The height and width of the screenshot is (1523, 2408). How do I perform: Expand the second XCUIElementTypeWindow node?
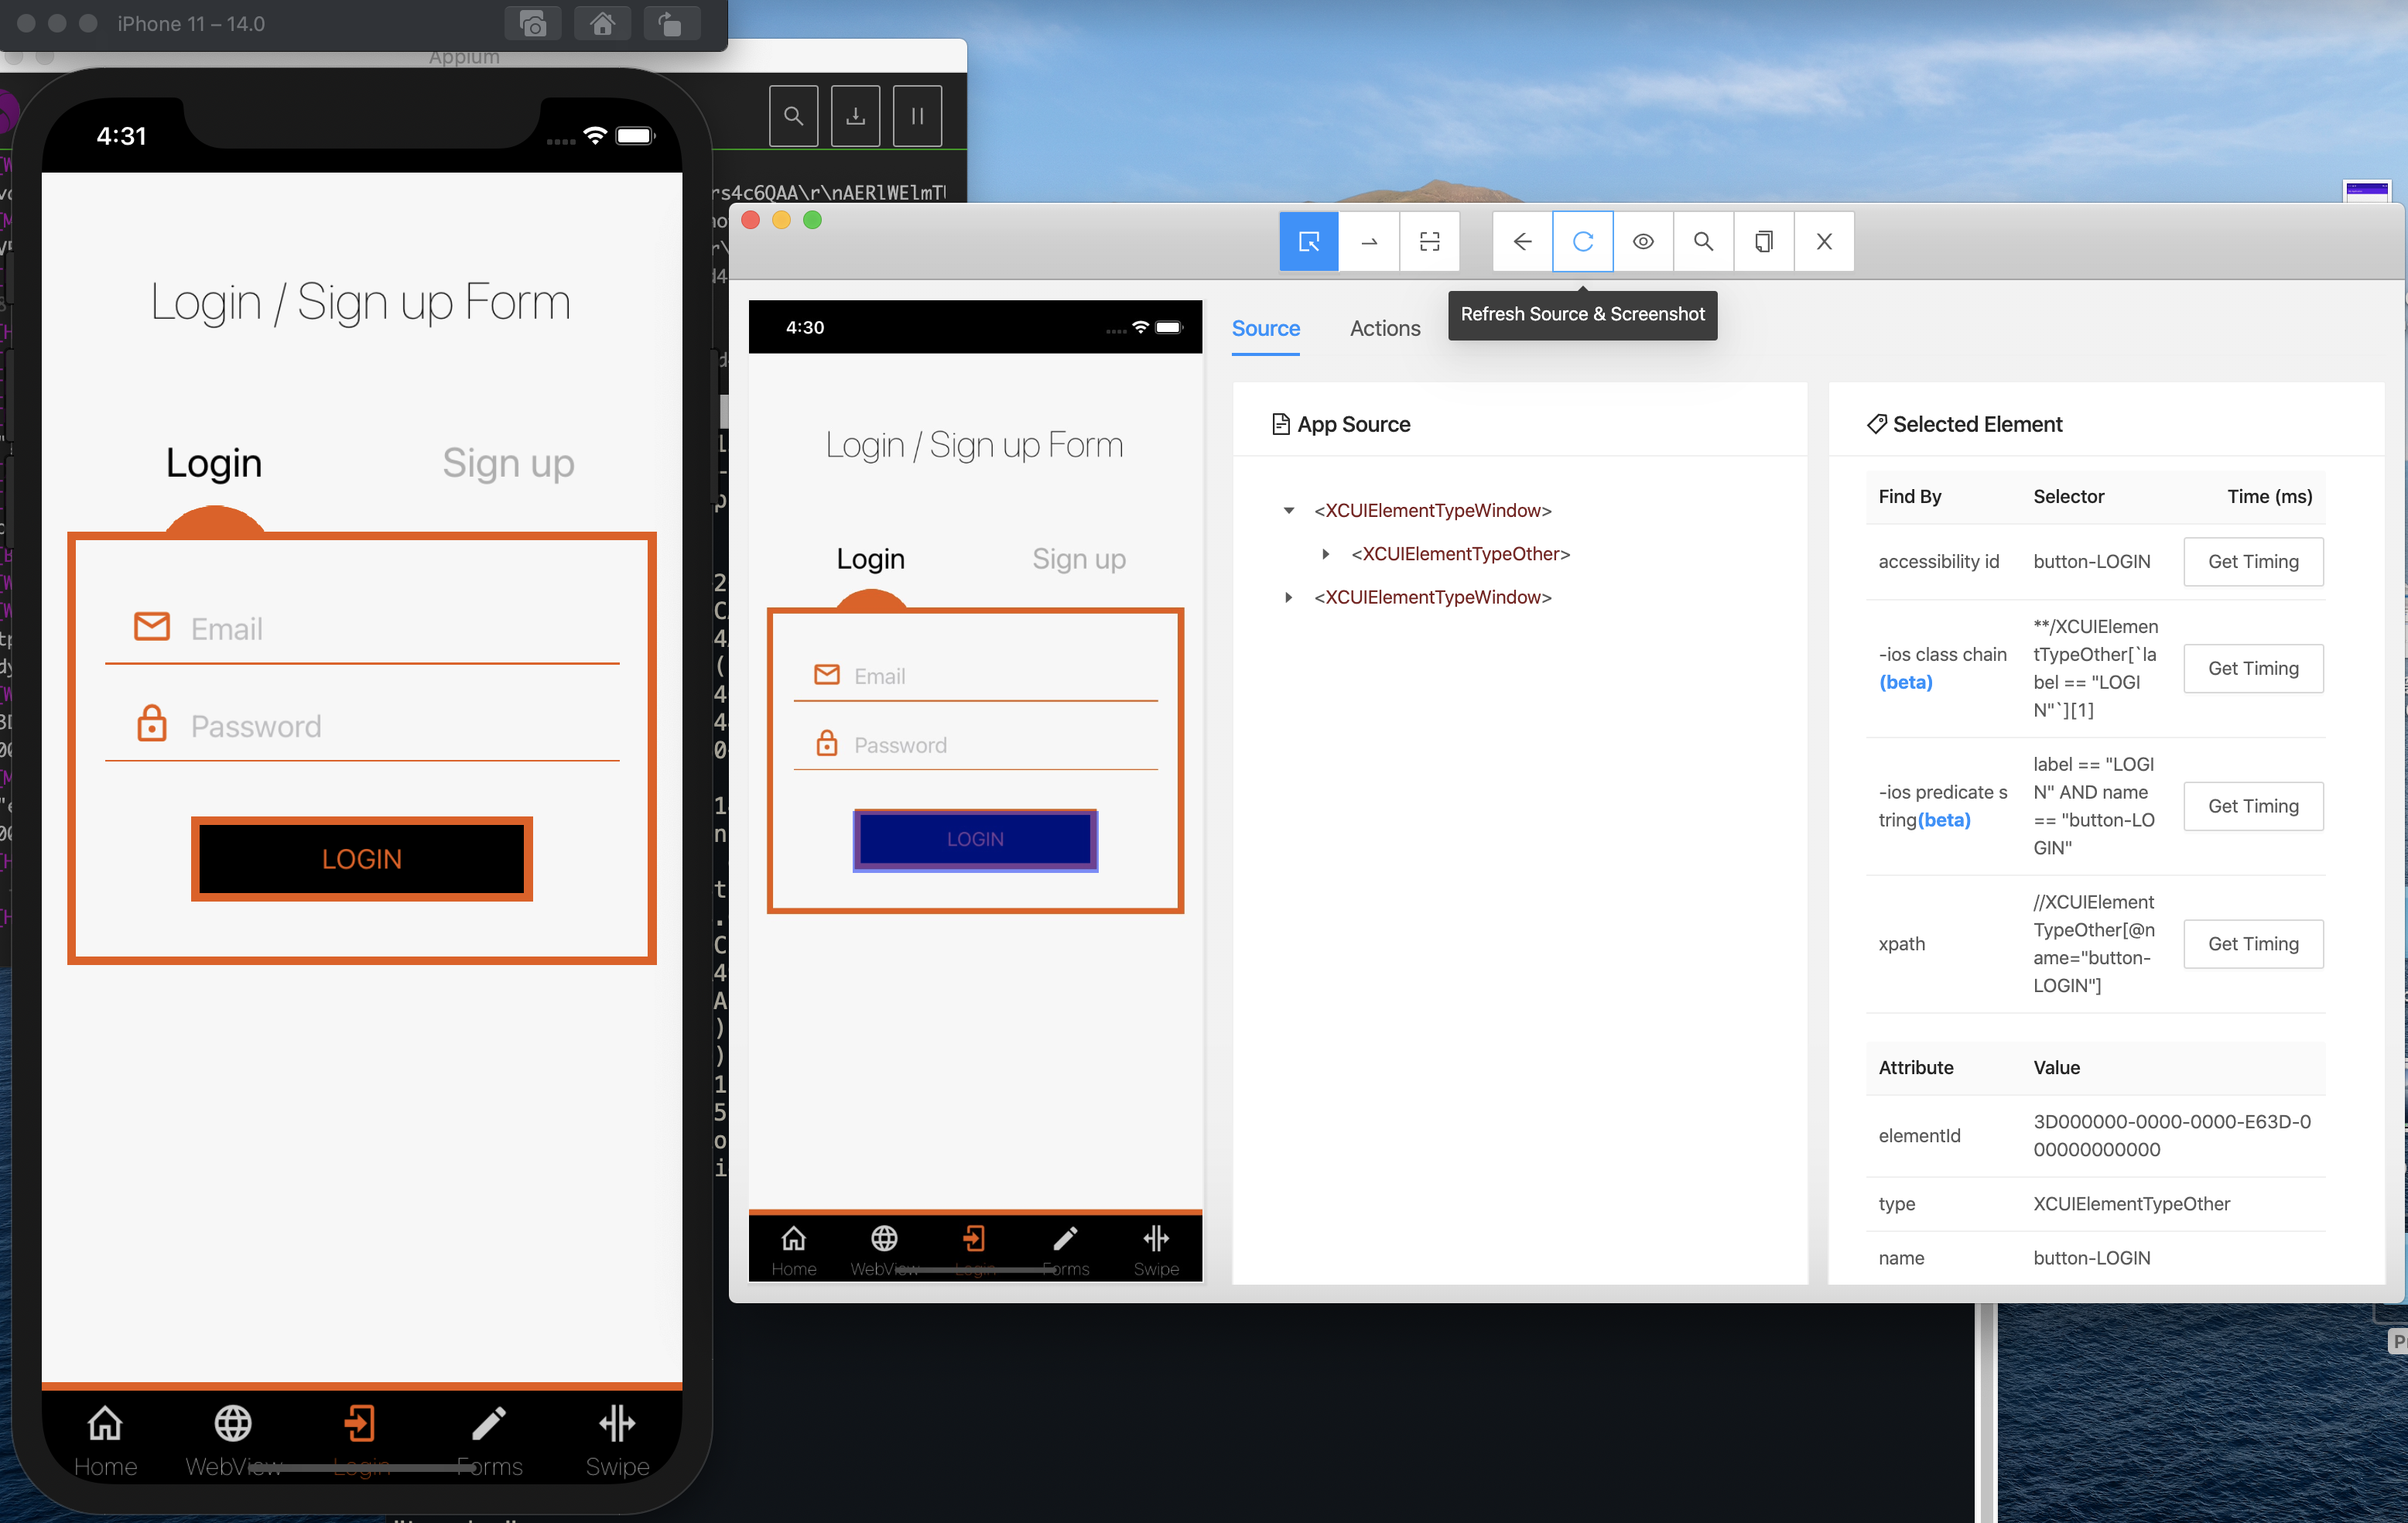tap(1289, 597)
